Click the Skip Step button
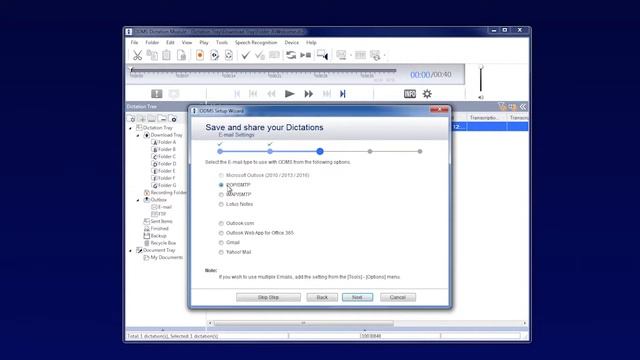 (268, 298)
